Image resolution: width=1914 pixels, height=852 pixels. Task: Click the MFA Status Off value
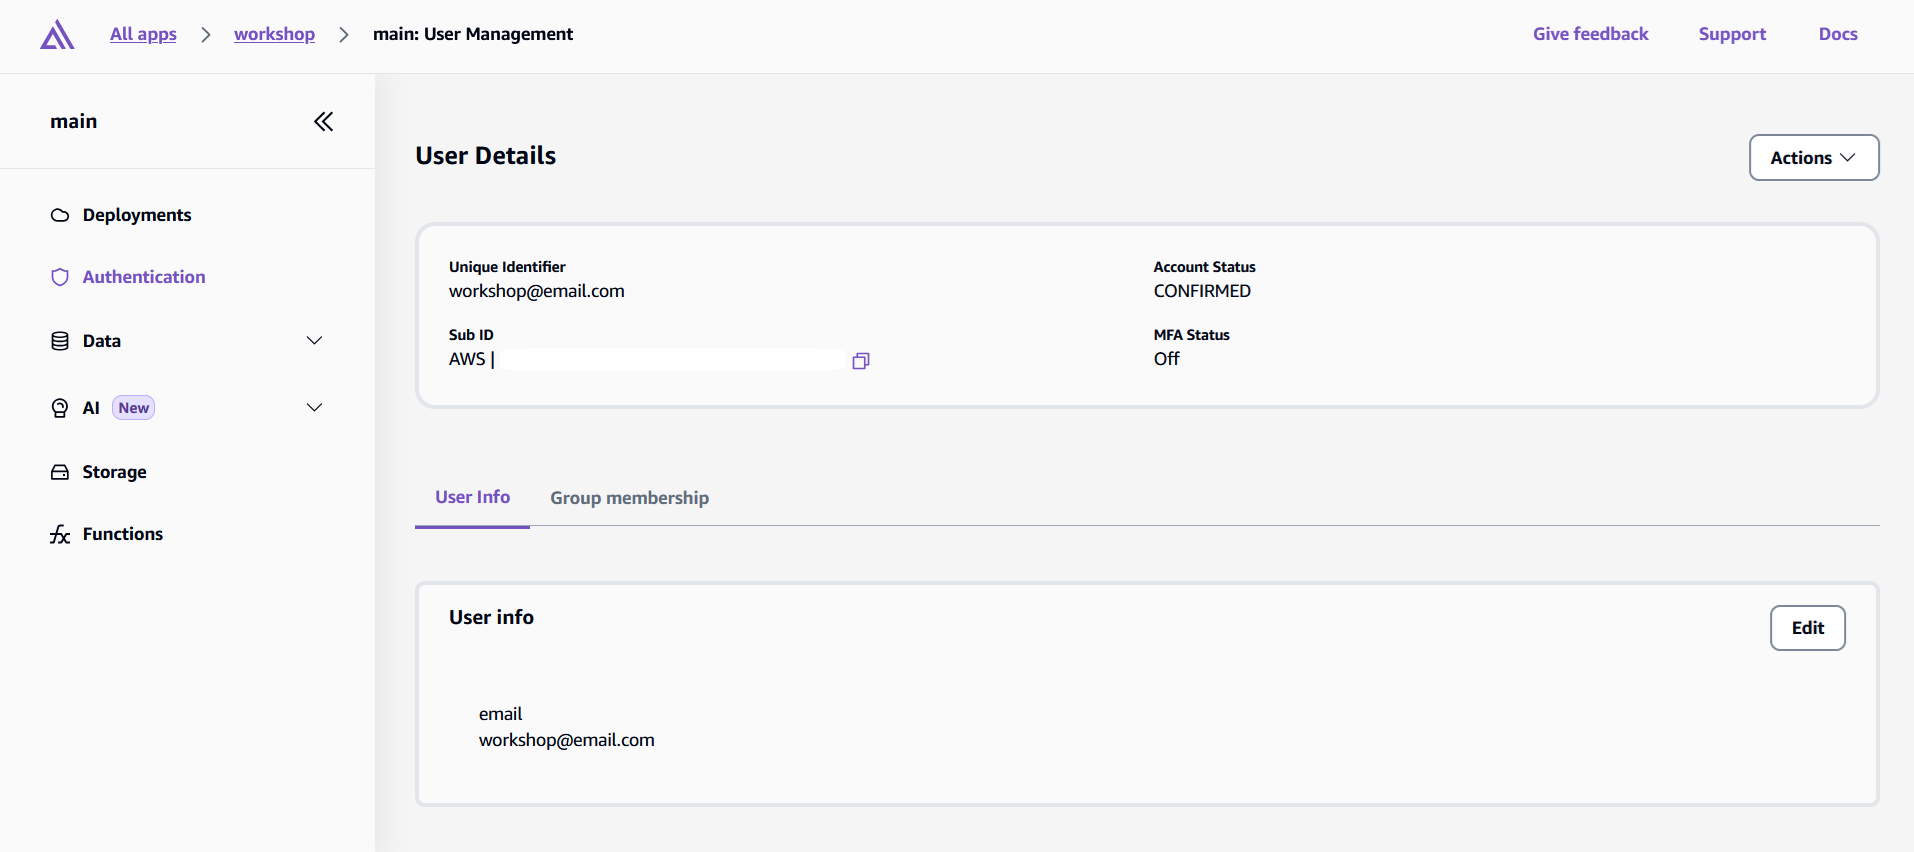click(1166, 359)
